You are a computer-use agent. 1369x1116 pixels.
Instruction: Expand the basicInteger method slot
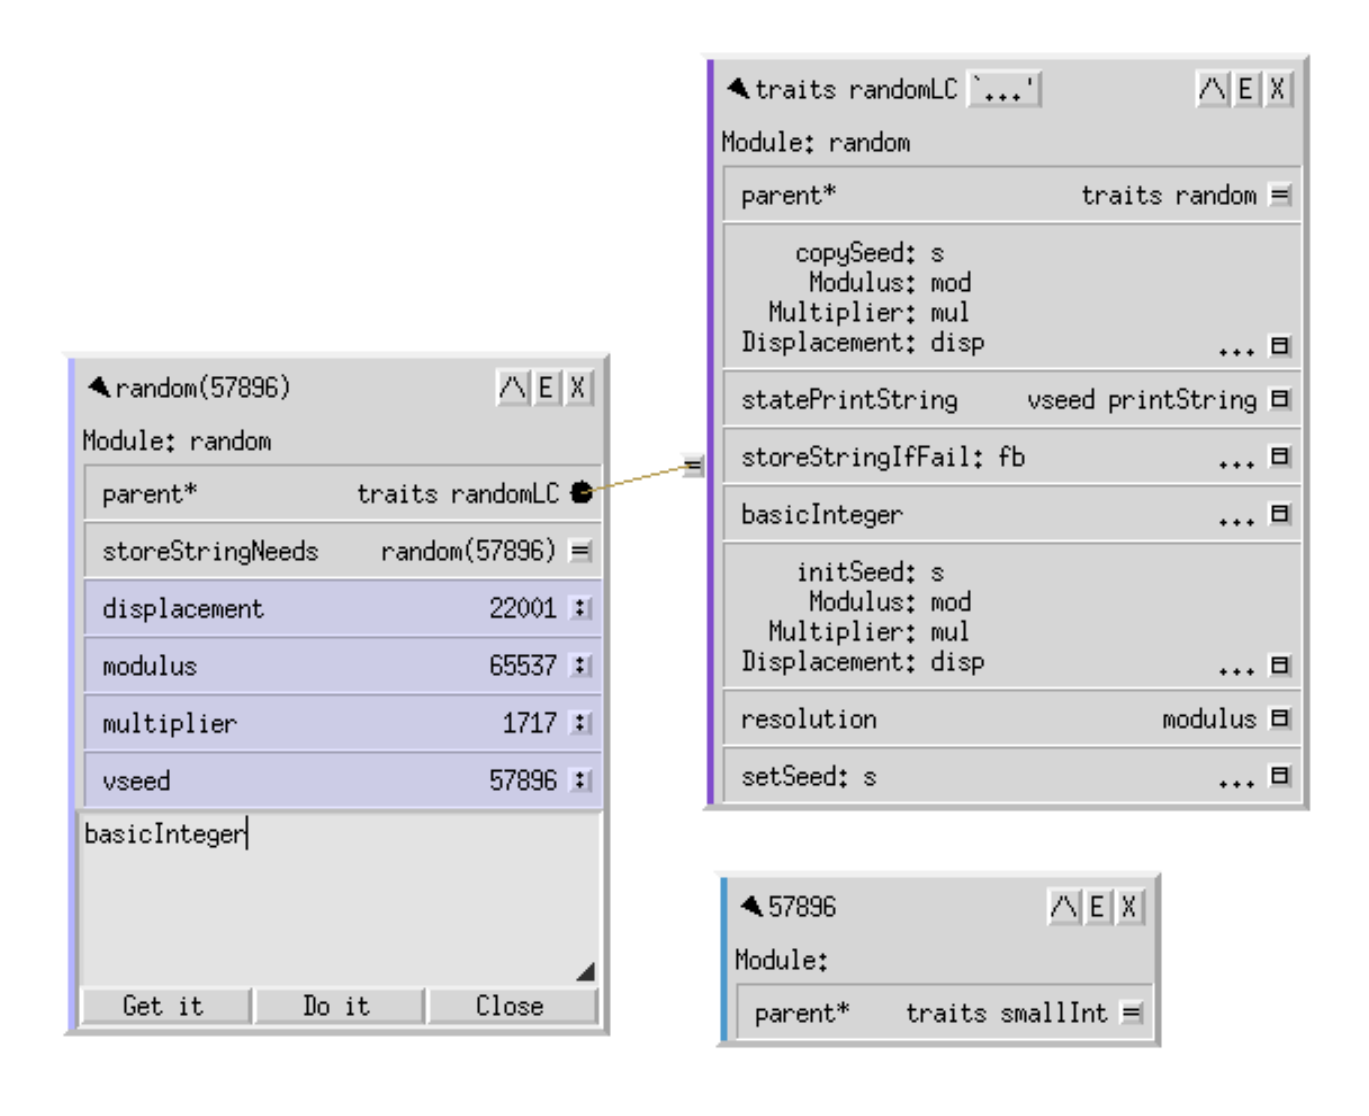coord(1279,514)
